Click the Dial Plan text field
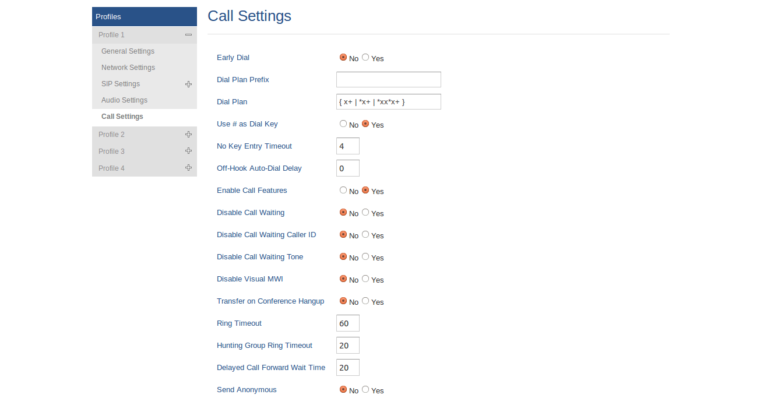 (x=388, y=102)
